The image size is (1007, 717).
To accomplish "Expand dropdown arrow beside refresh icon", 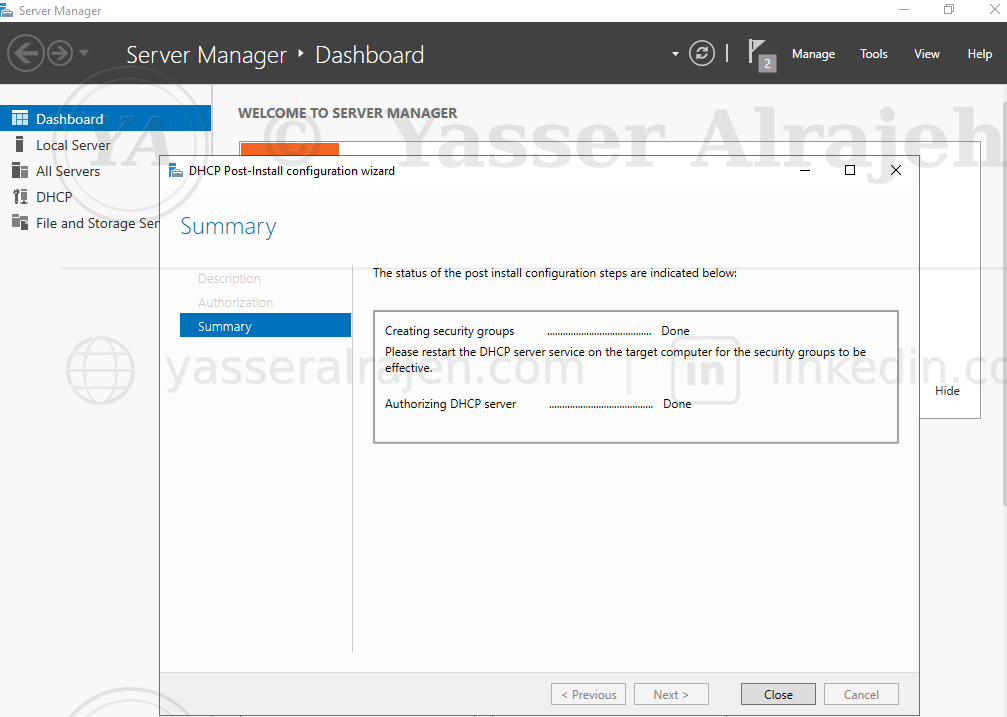I will click(675, 54).
